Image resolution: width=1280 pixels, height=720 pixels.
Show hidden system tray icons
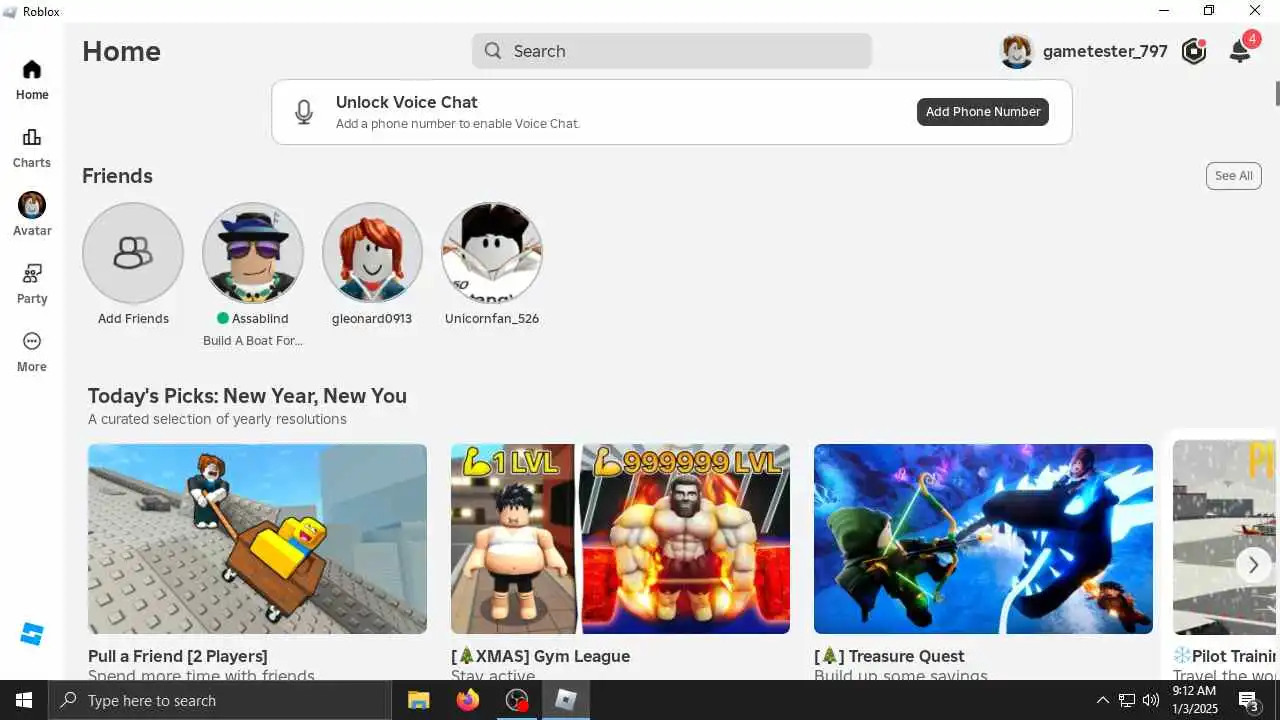(1103, 700)
